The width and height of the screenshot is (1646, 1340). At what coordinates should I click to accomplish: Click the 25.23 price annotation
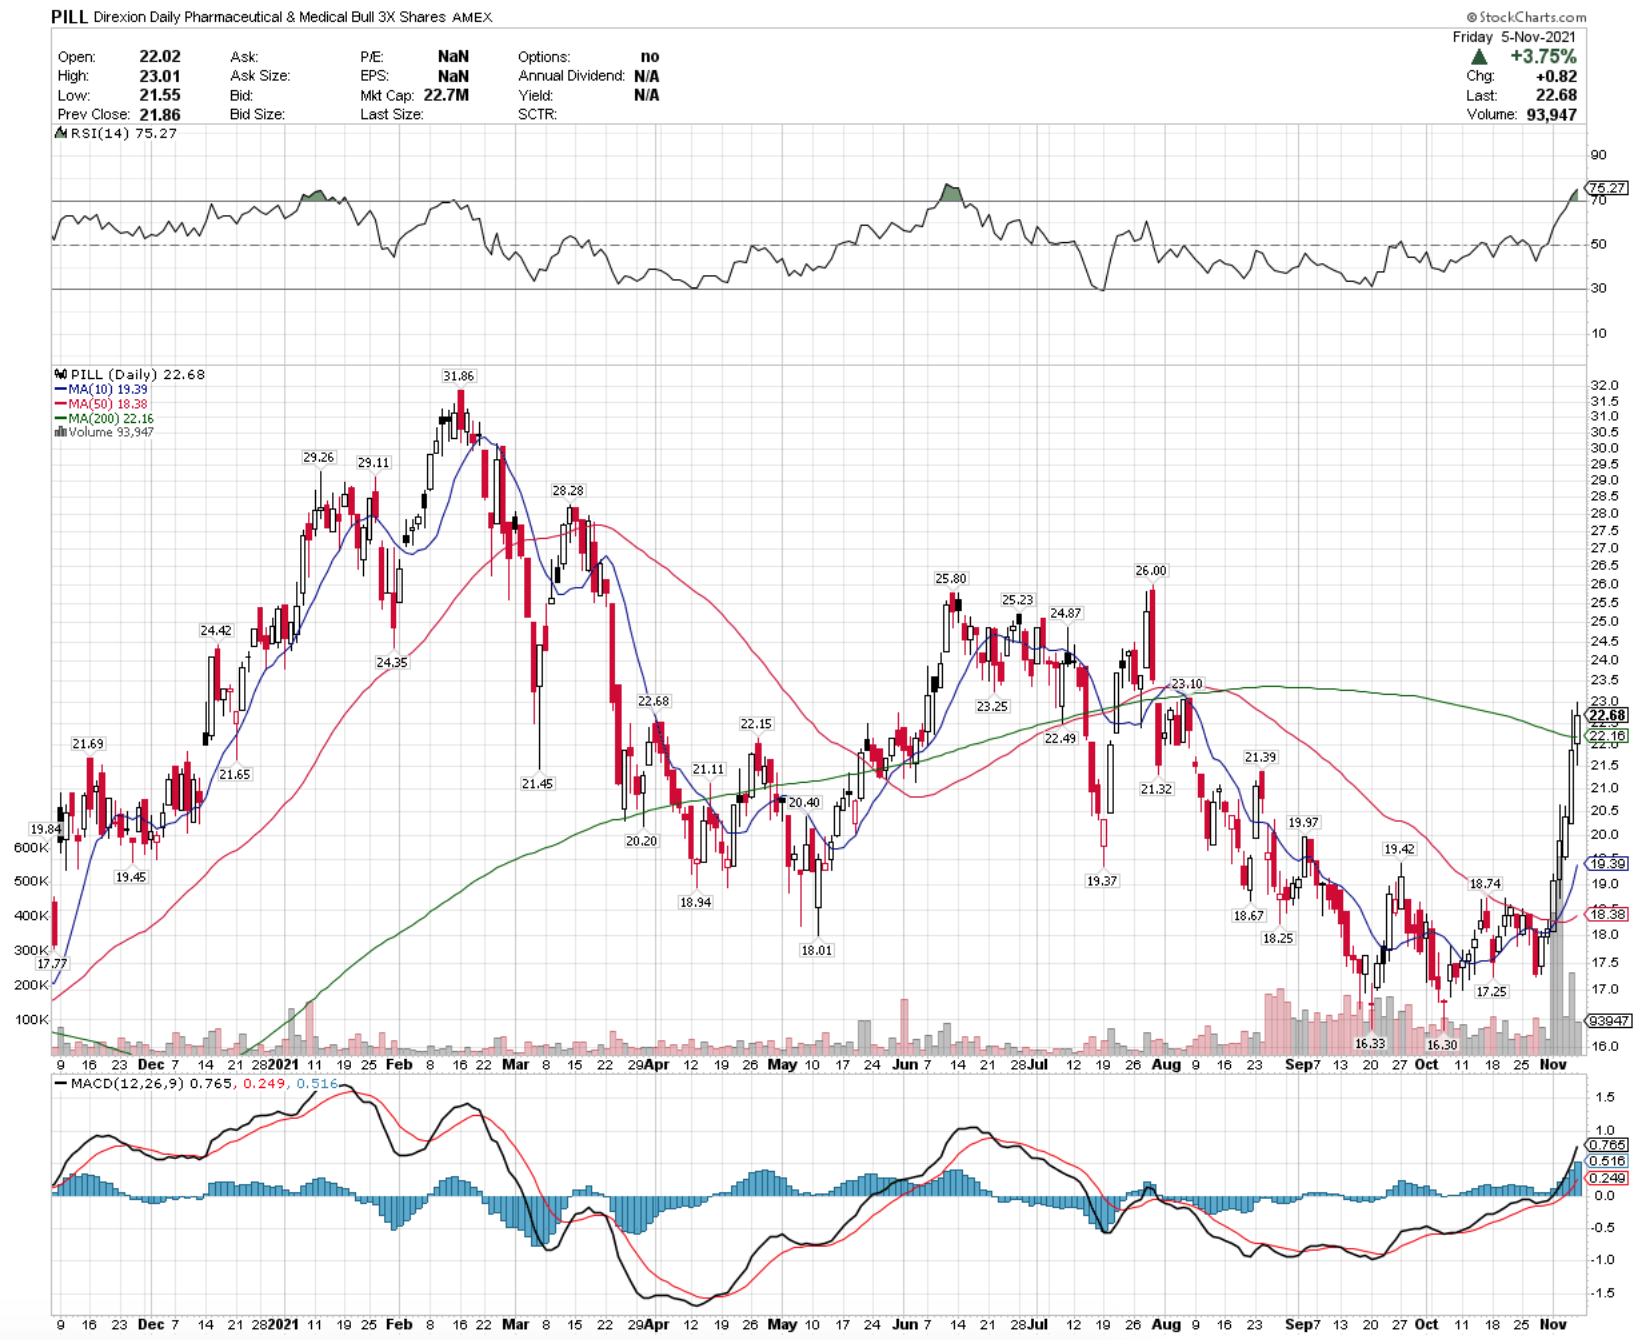click(1018, 599)
